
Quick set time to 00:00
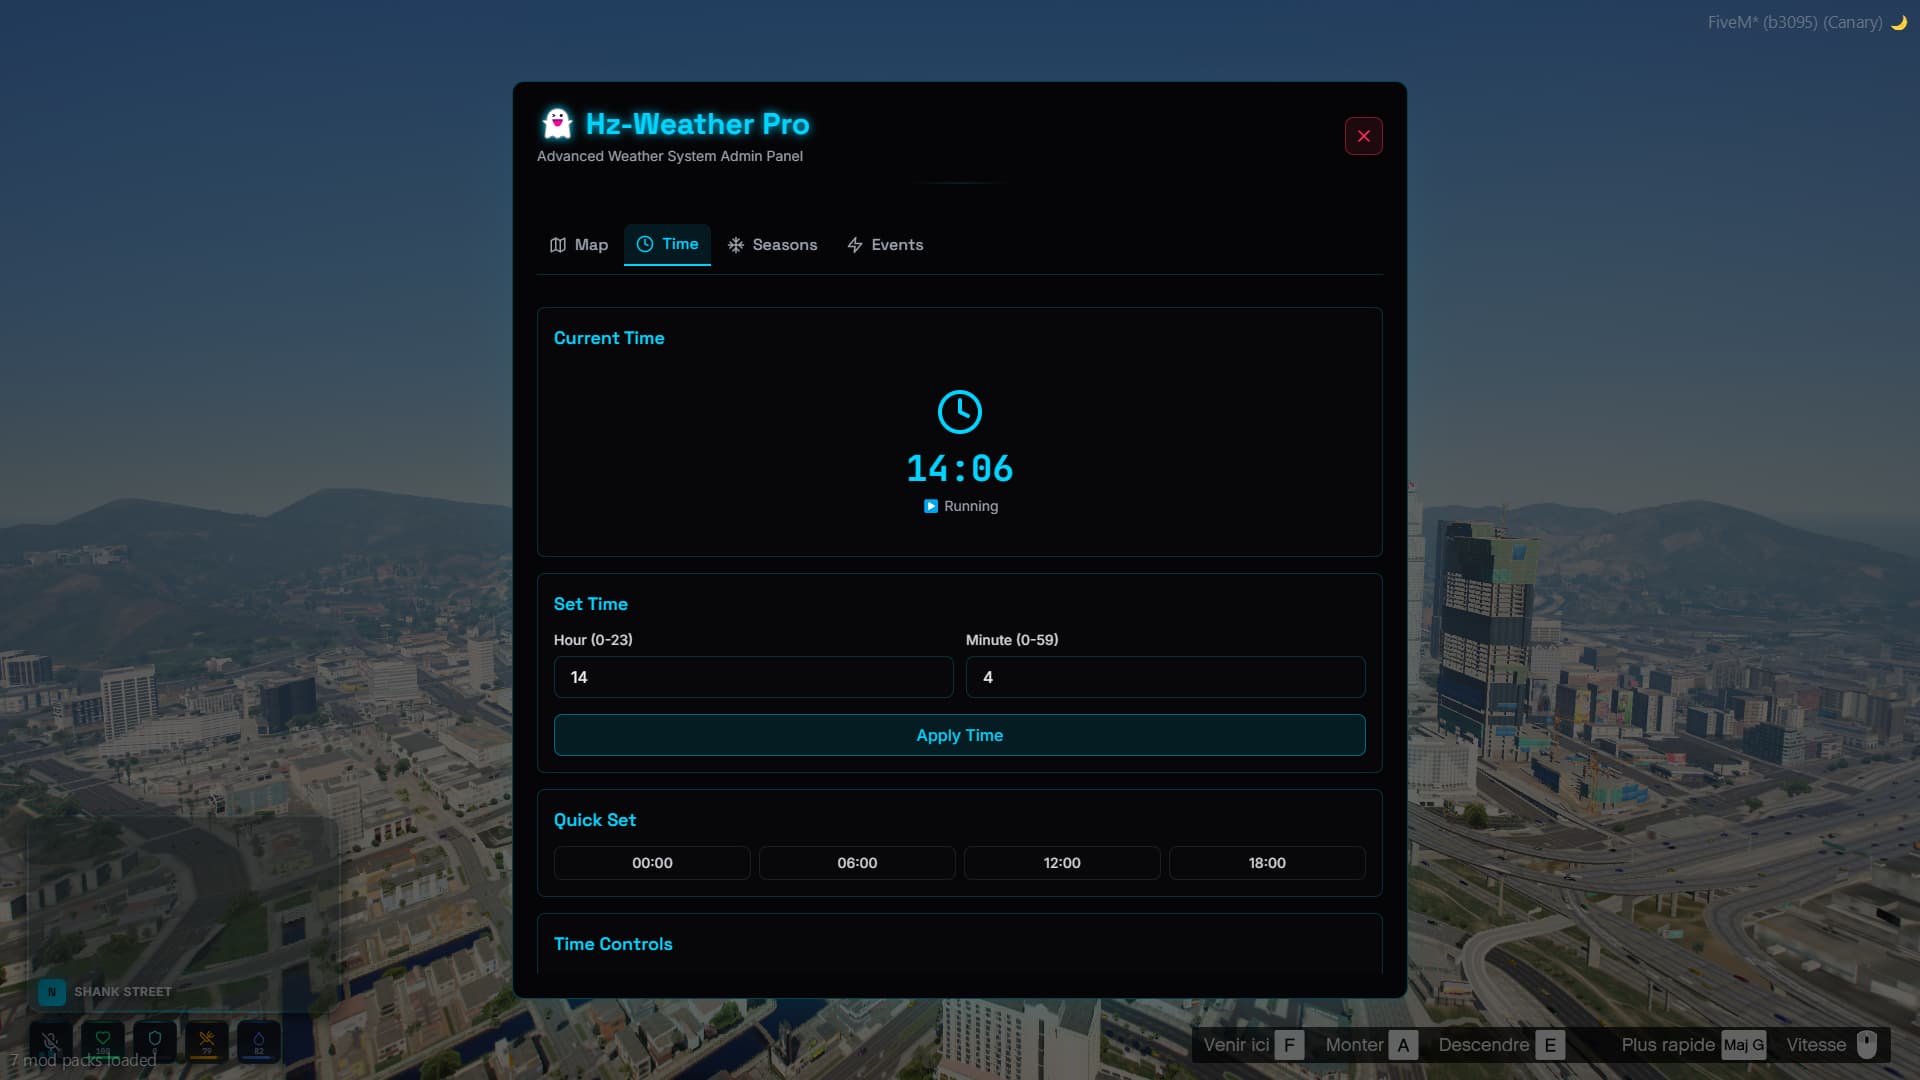652,863
